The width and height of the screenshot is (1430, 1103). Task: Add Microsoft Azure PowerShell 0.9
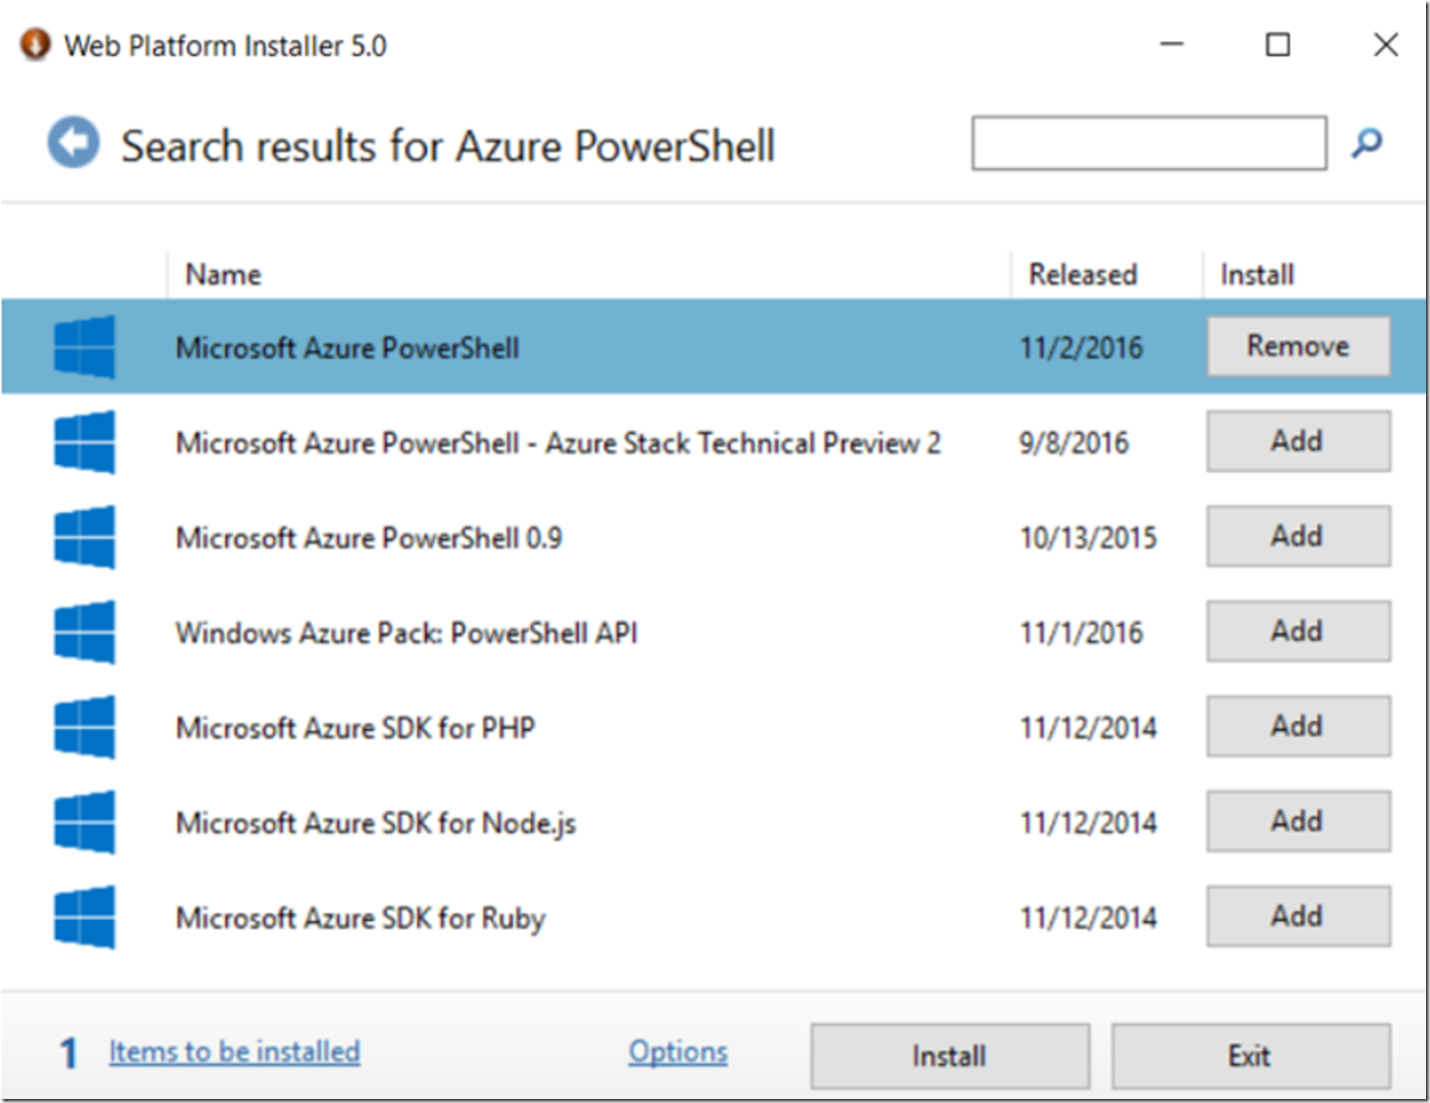[x=1298, y=536]
